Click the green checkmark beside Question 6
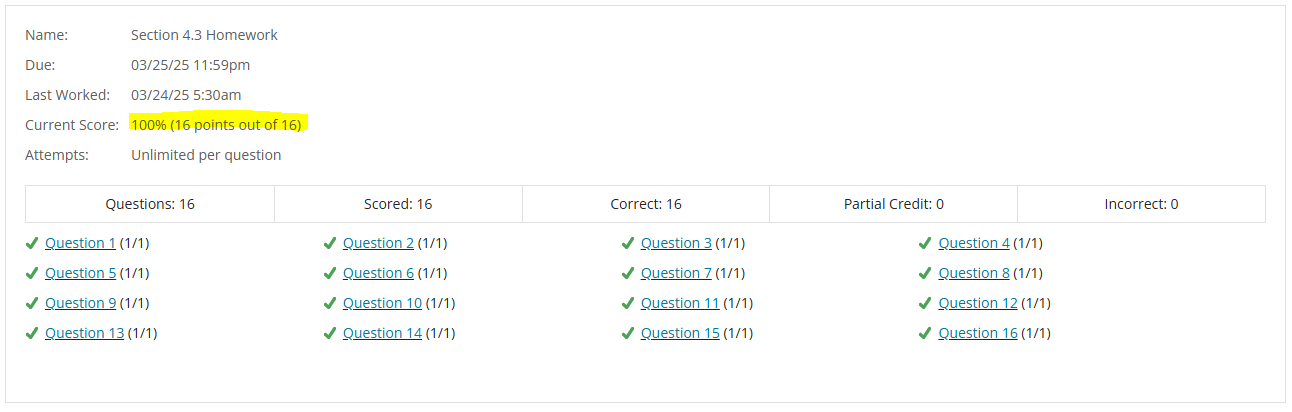This screenshot has height=412, width=1292. [330, 273]
